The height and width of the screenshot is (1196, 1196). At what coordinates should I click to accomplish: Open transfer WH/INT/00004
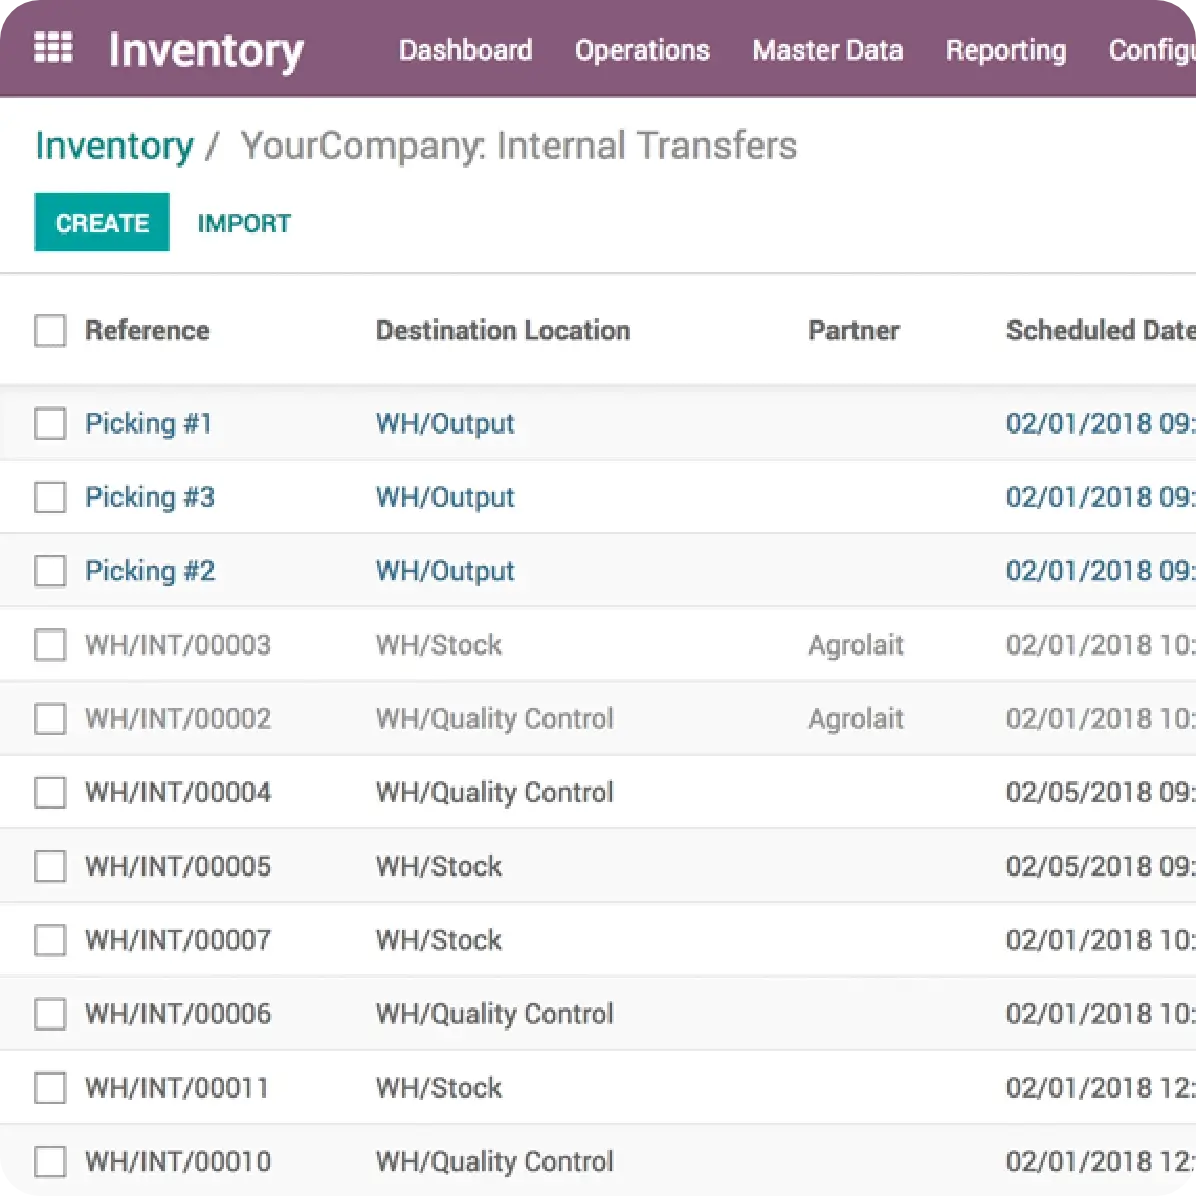click(178, 792)
